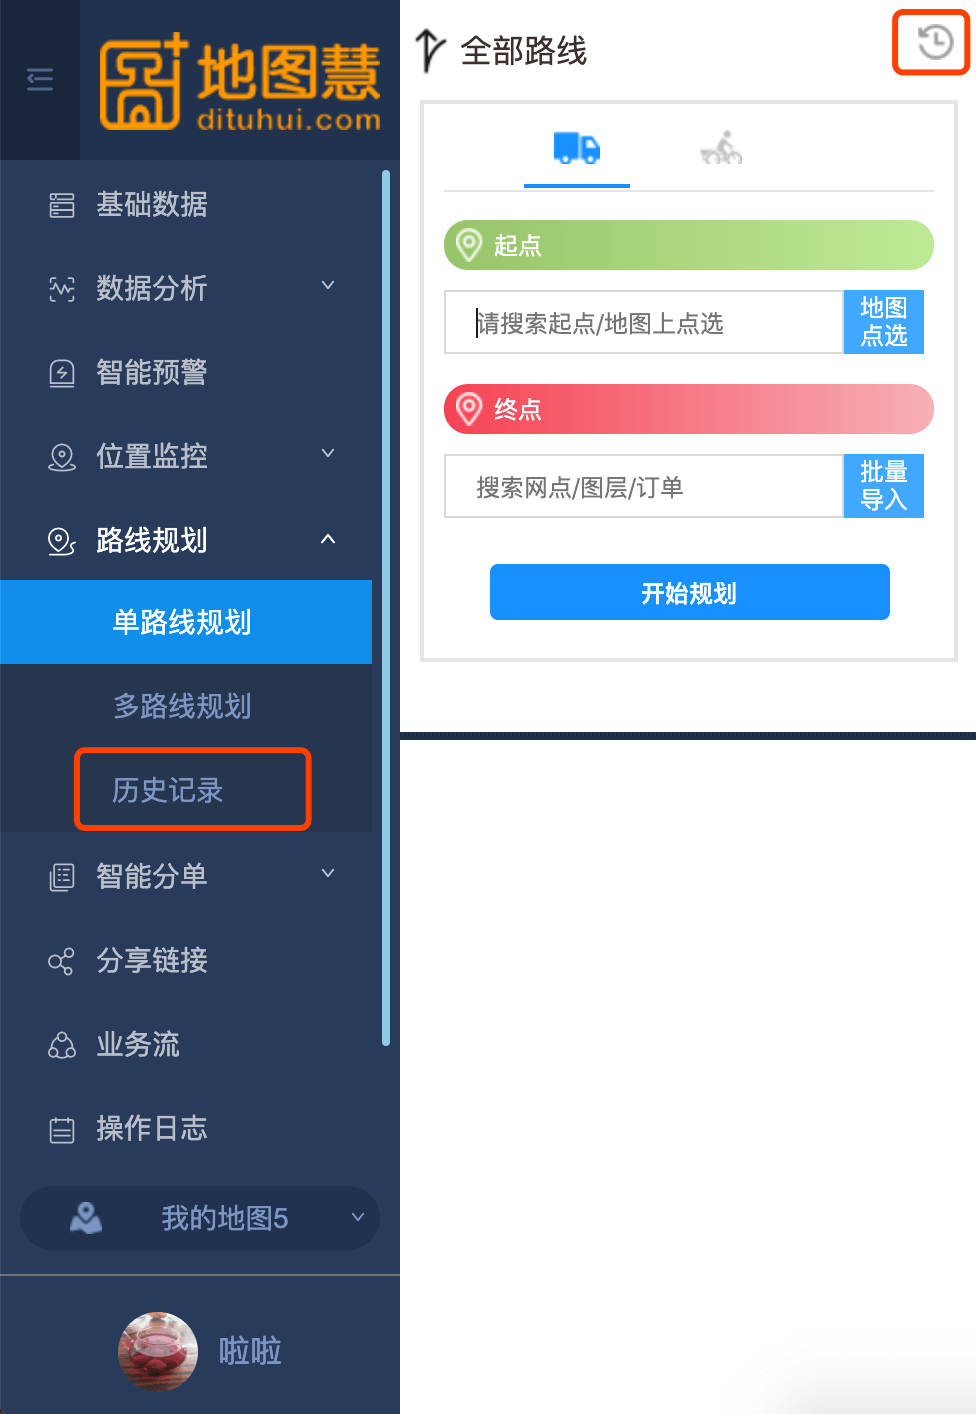Click the 智能预警 alert icon
The image size is (976, 1414).
[x=62, y=373]
